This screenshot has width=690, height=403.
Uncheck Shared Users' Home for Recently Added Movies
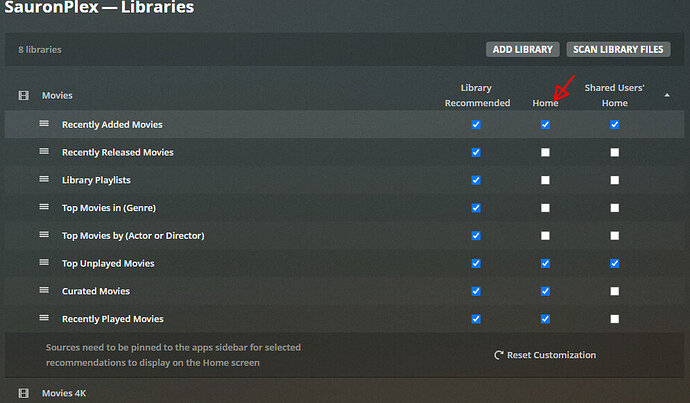615,125
